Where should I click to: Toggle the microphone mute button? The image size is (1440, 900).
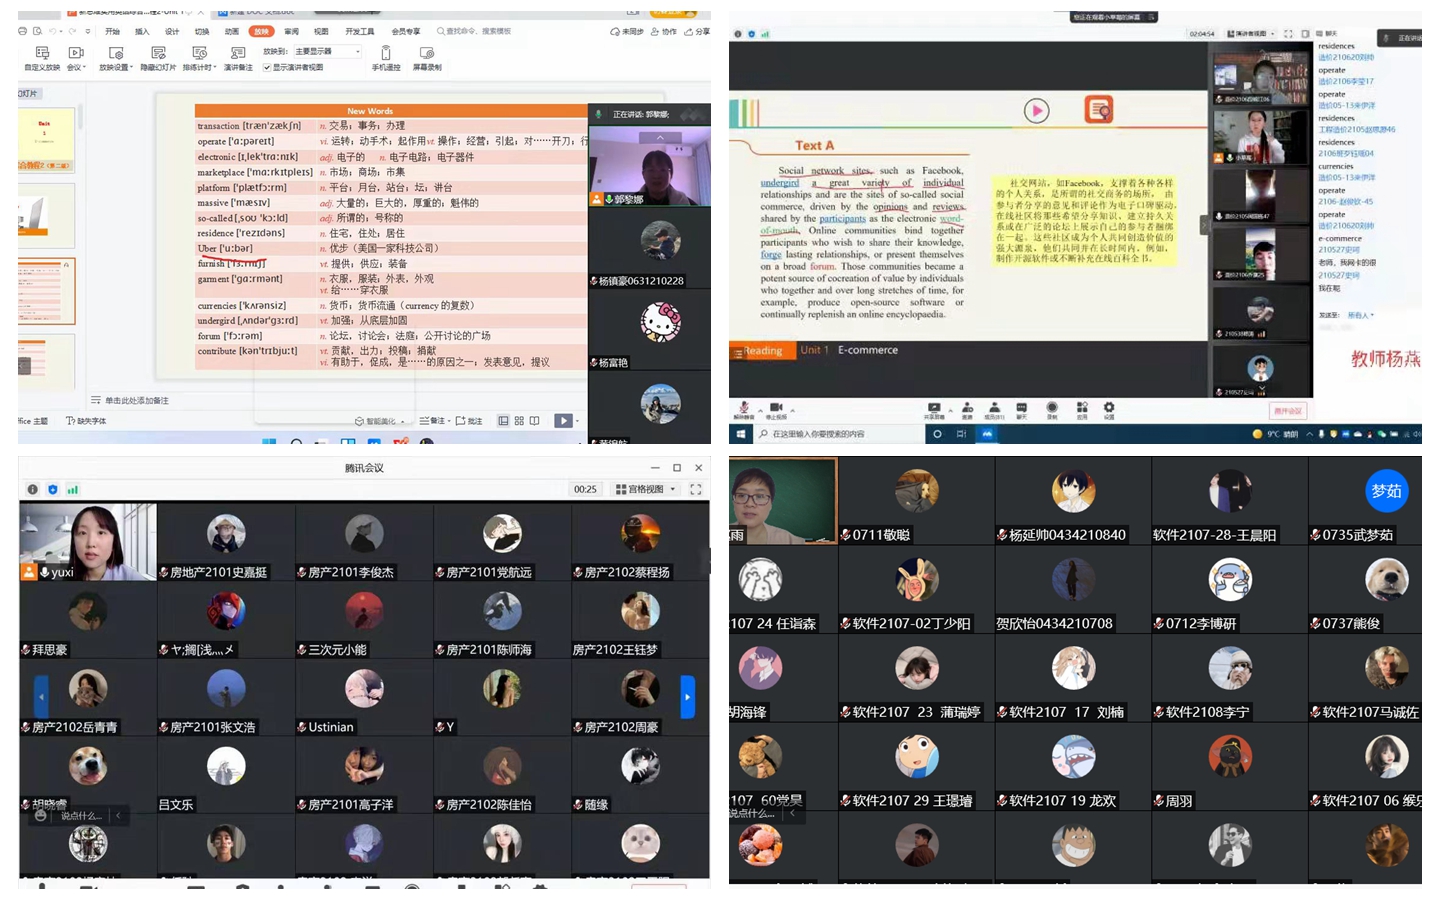(x=743, y=408)
